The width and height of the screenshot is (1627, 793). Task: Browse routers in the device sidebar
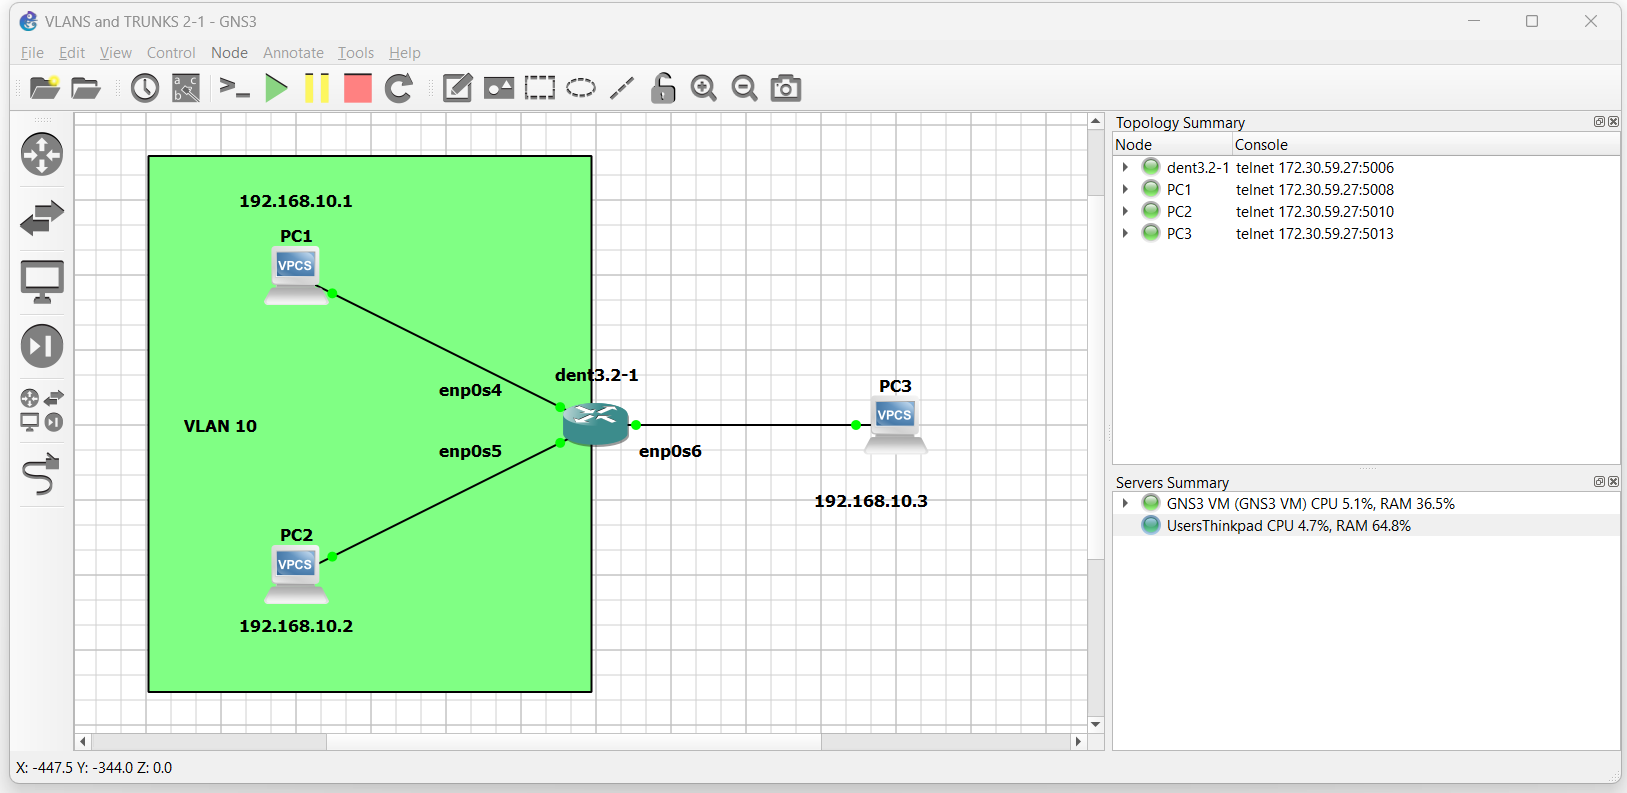42,154
